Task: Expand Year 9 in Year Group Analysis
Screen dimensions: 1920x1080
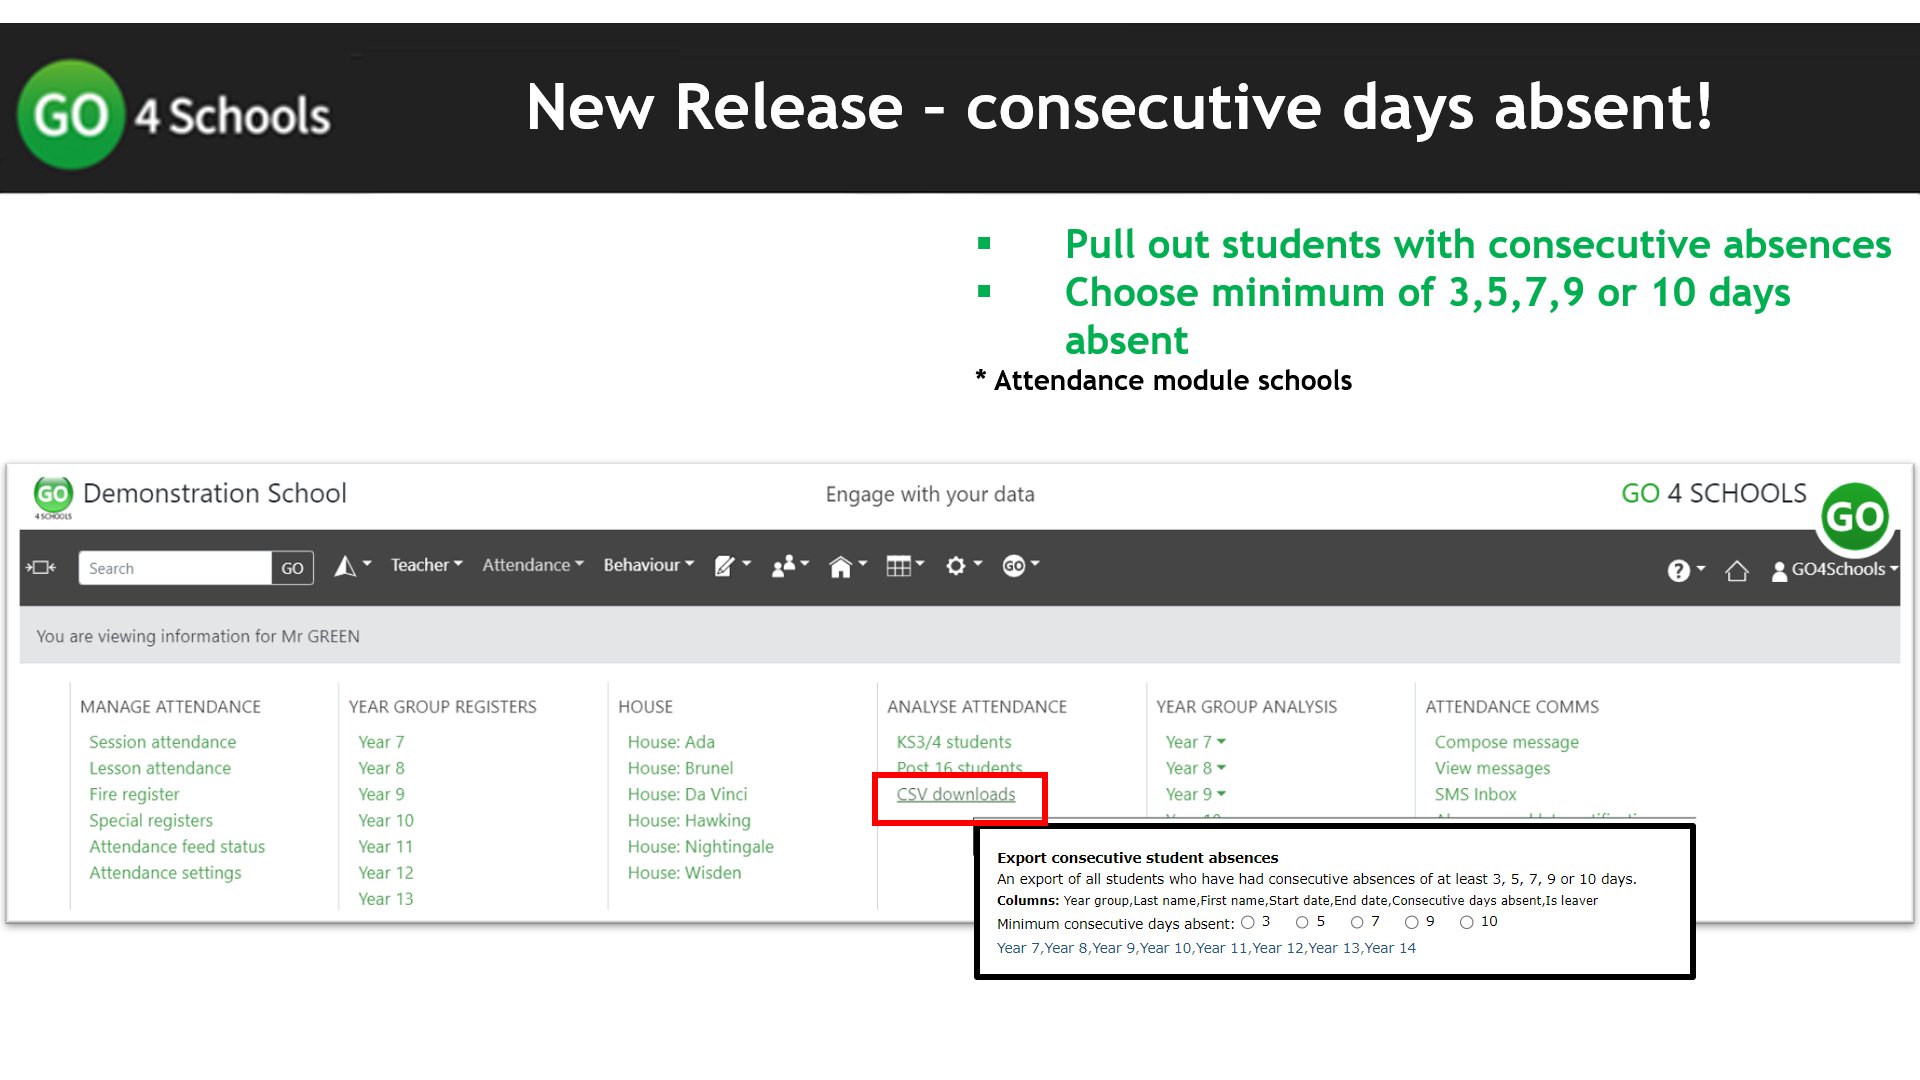Action: (1195, 794)
